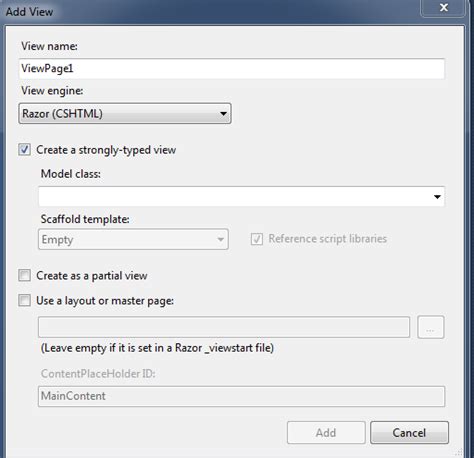Viewport: 474px width, 458px height.
Task: Click the "ContentPlaceHolder ID:" label
Action: click(x=98, y=374)
